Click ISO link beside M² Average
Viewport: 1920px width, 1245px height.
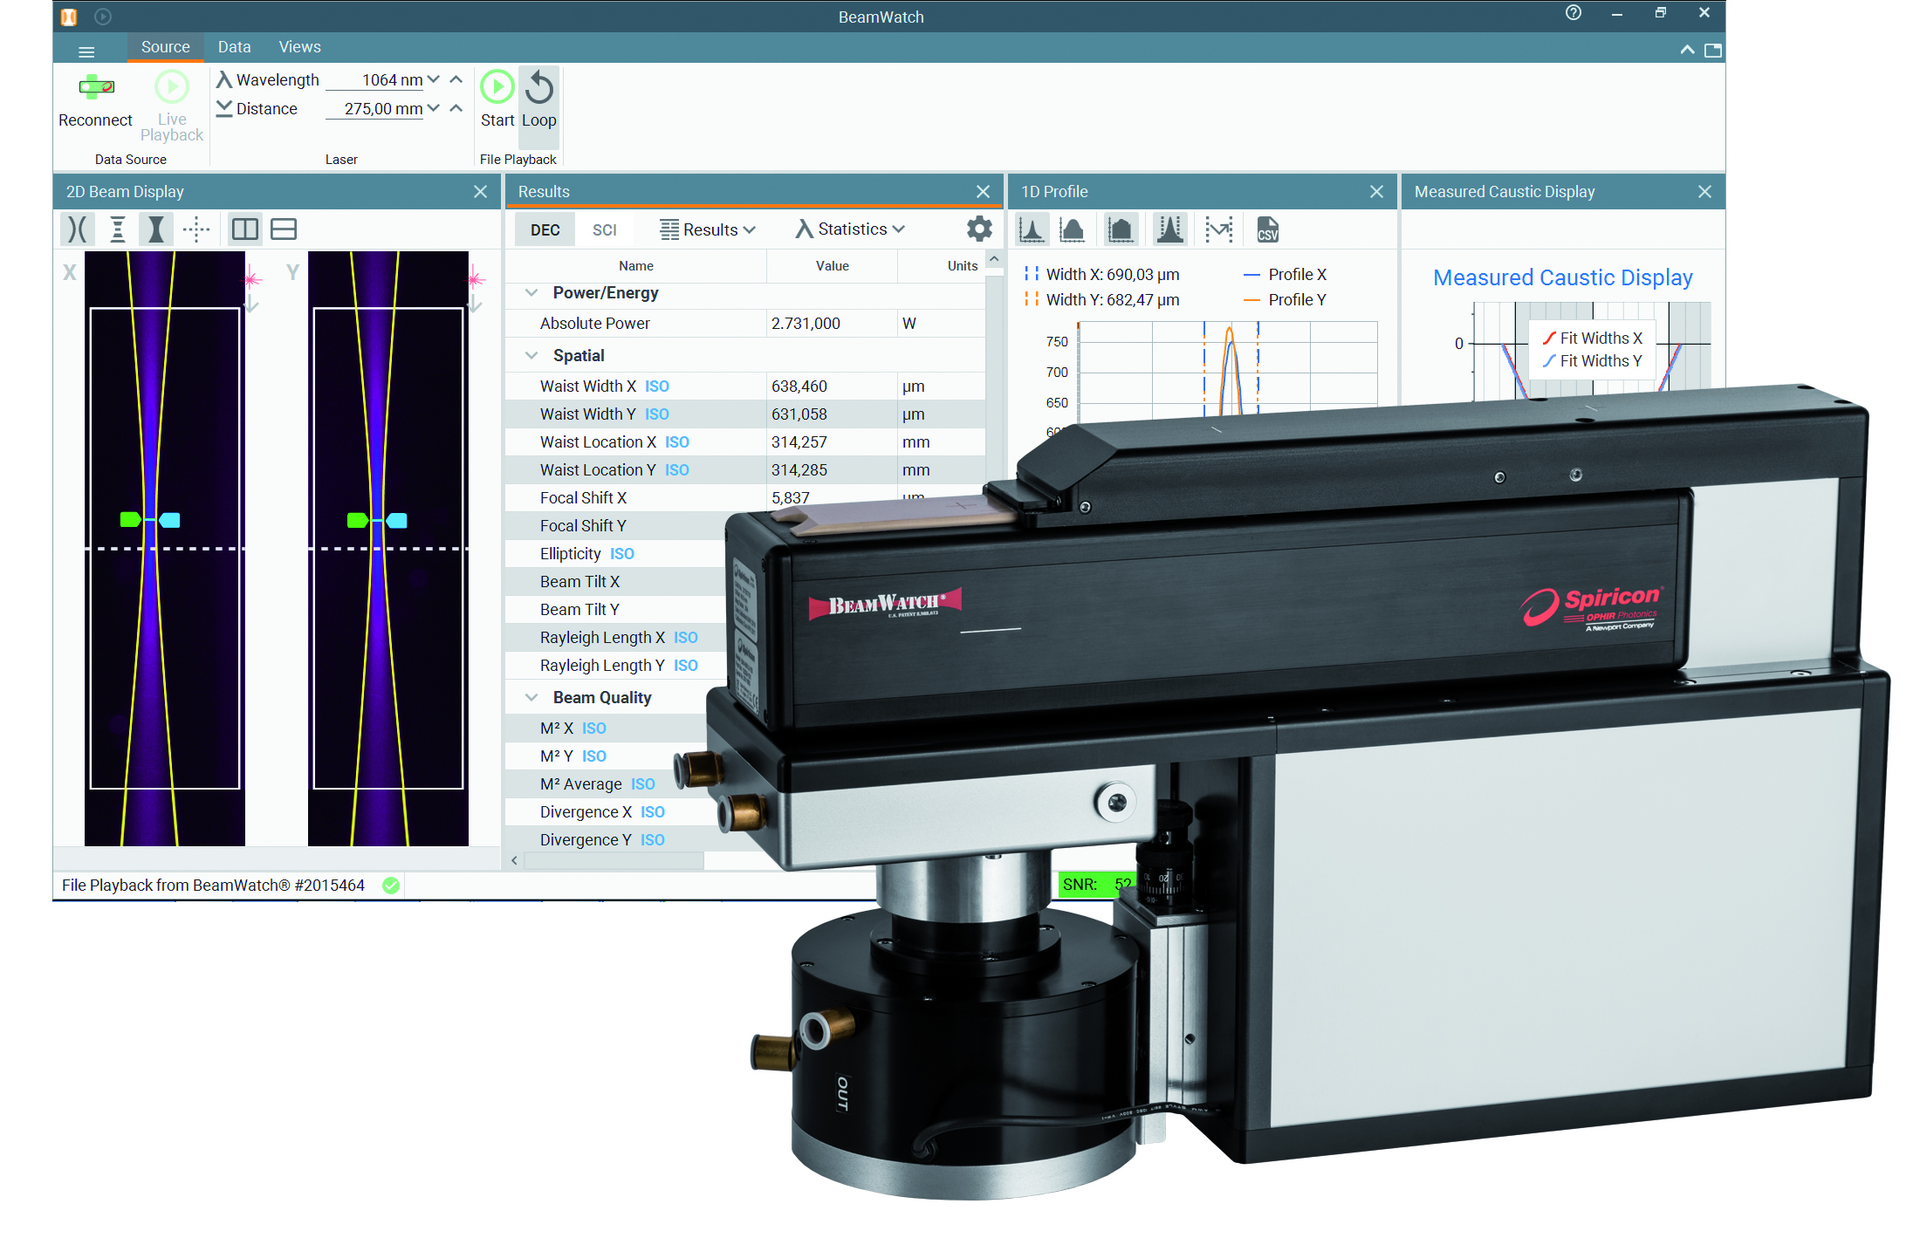[x=643, y=784]
